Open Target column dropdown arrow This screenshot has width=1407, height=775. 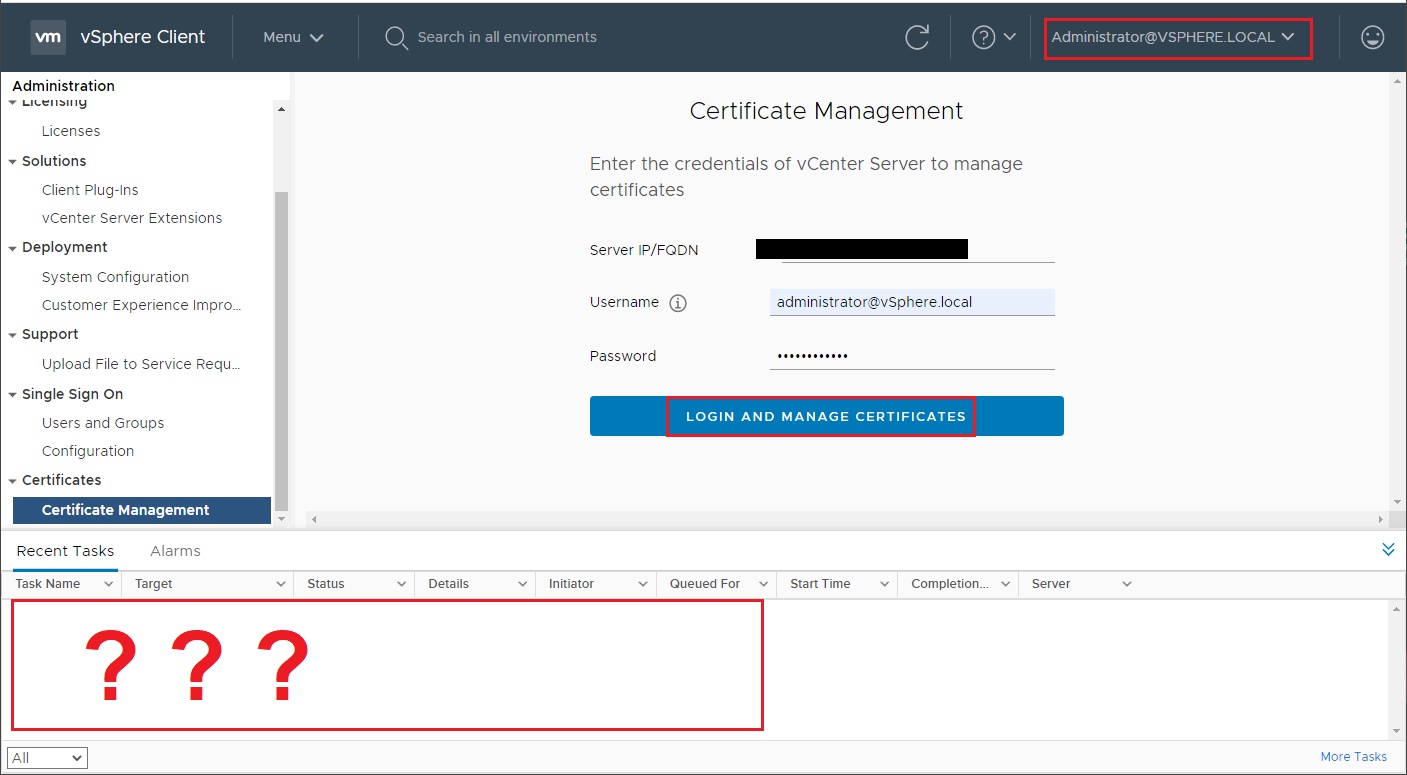[281, 584]
